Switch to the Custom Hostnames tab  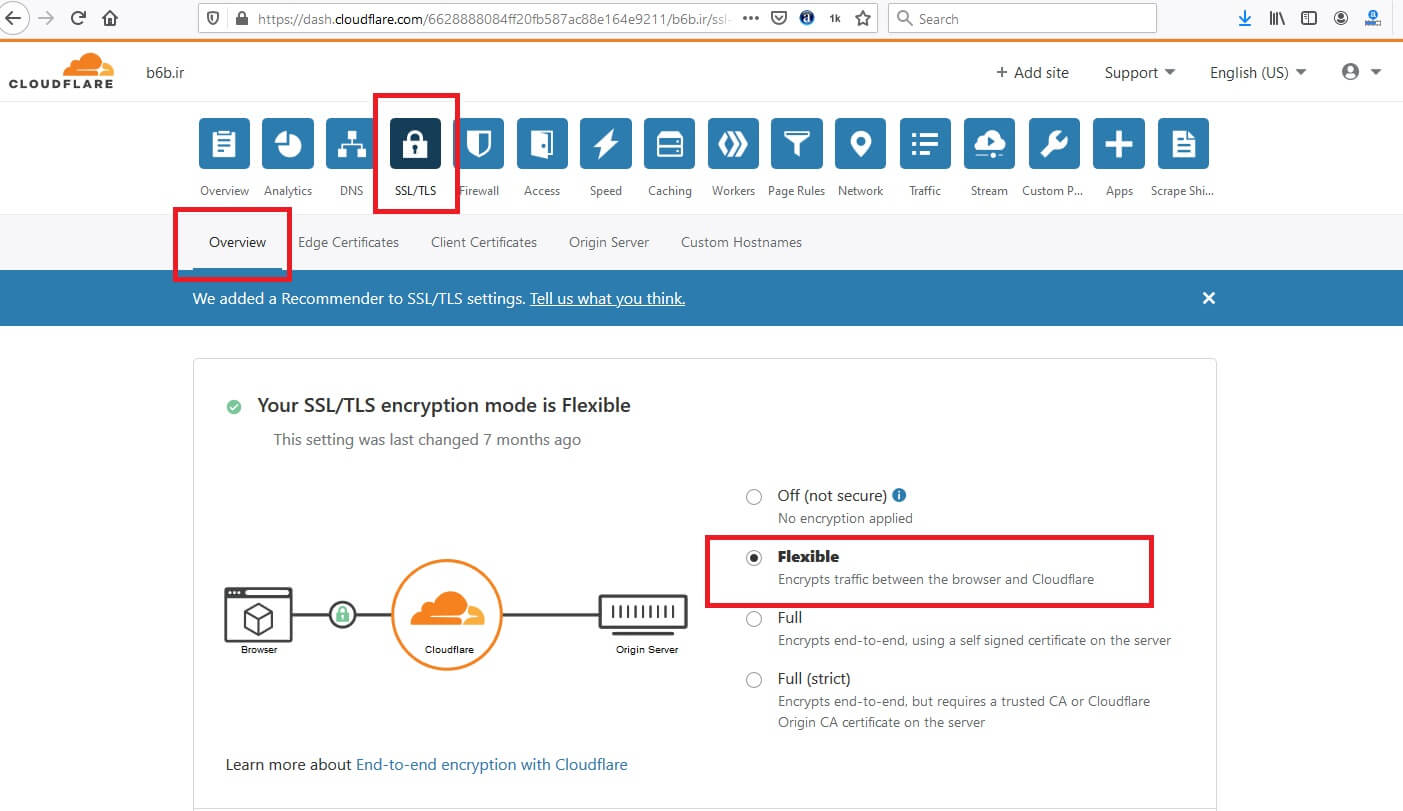pyautogui.click(x=741, y=242)
